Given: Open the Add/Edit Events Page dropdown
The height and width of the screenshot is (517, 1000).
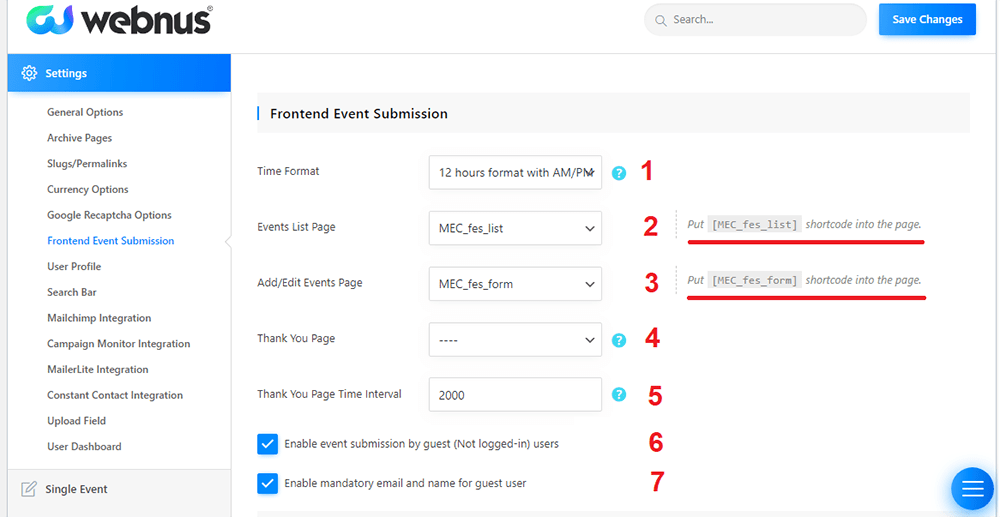Looking at the screenshot, I should tap(515, 284).
